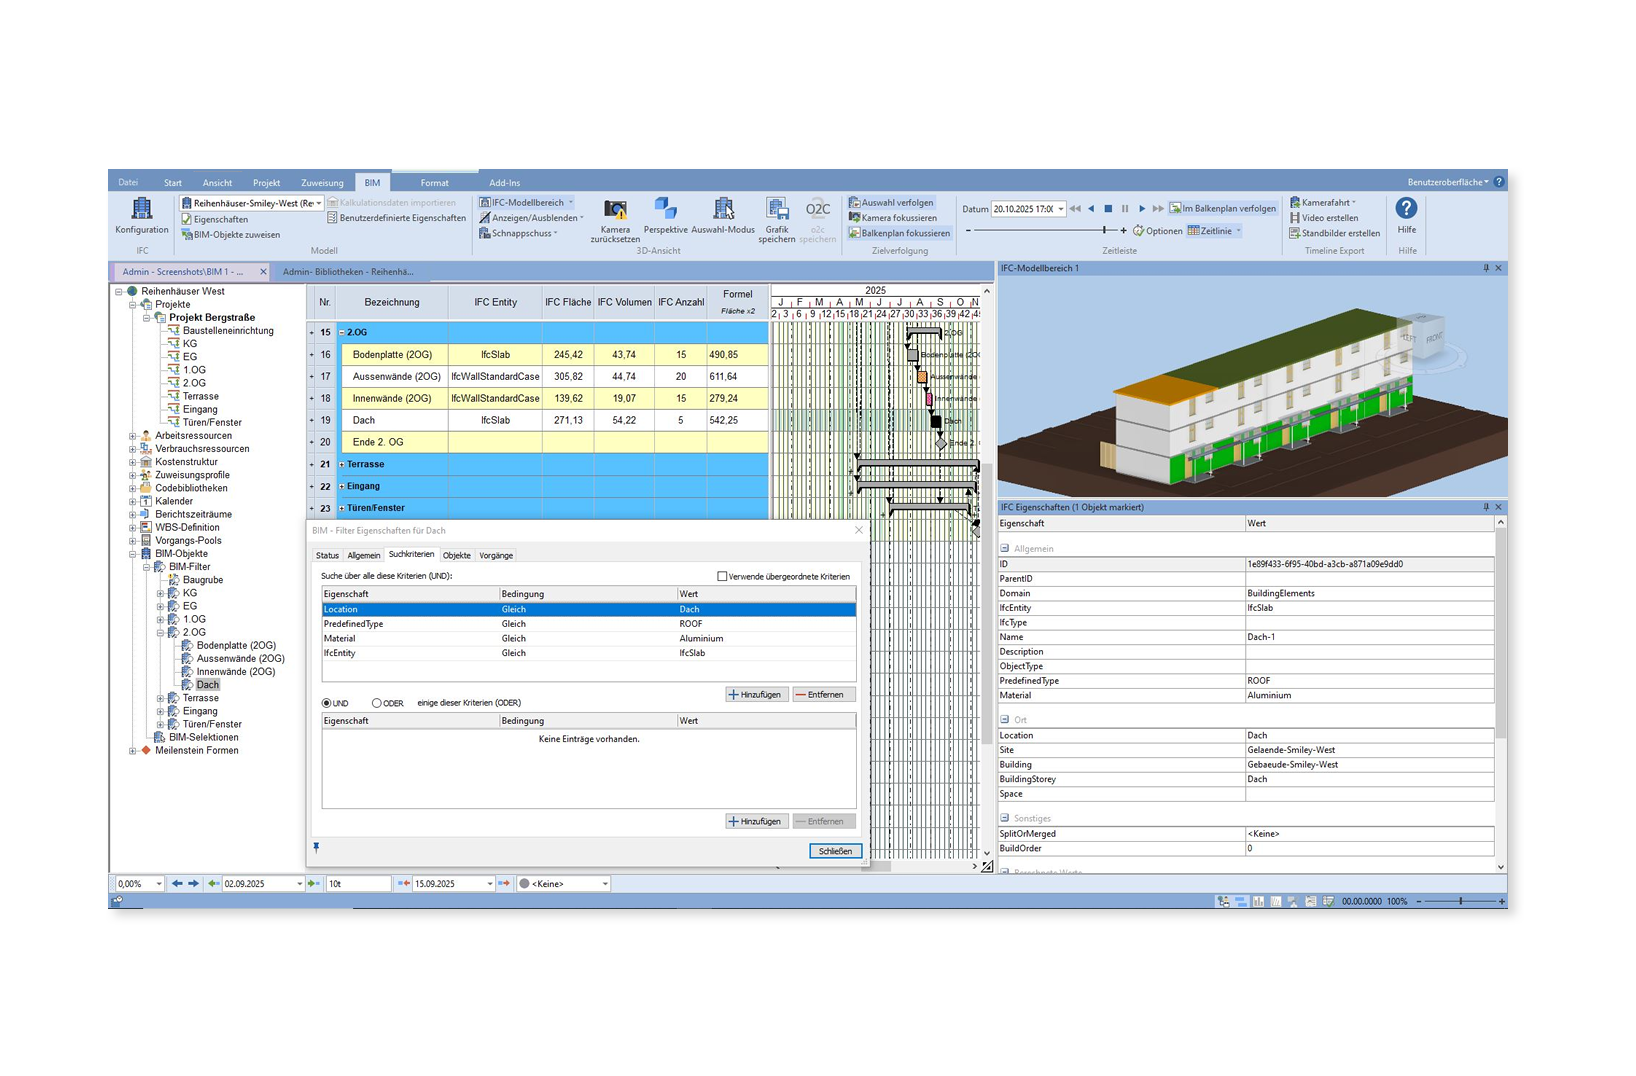Switch to the Objekte dialog tab

(456, 556)
